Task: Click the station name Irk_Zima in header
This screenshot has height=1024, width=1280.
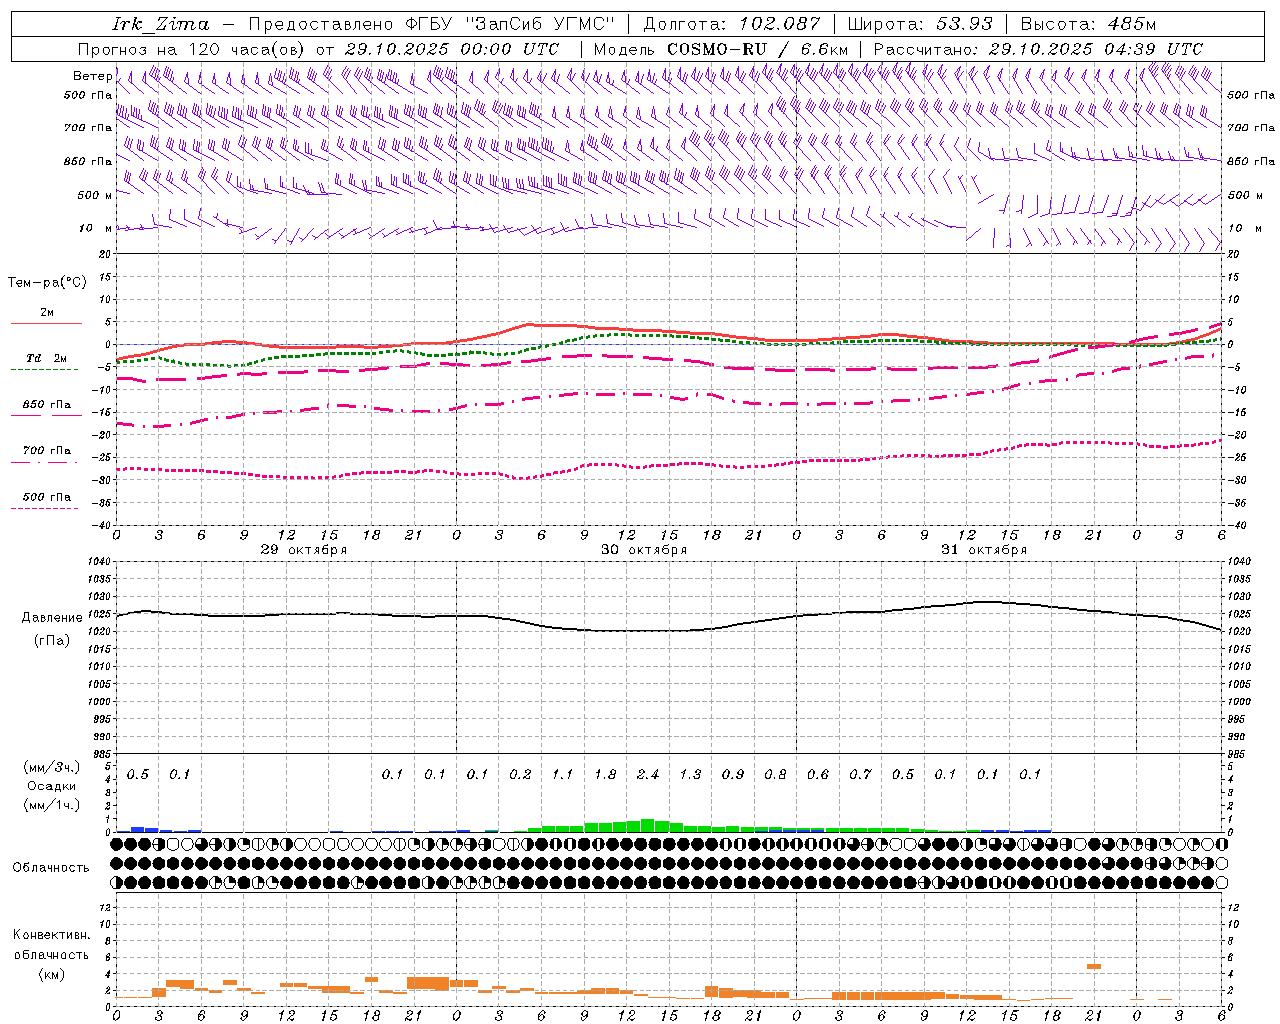Action: [x=161, y=24]
